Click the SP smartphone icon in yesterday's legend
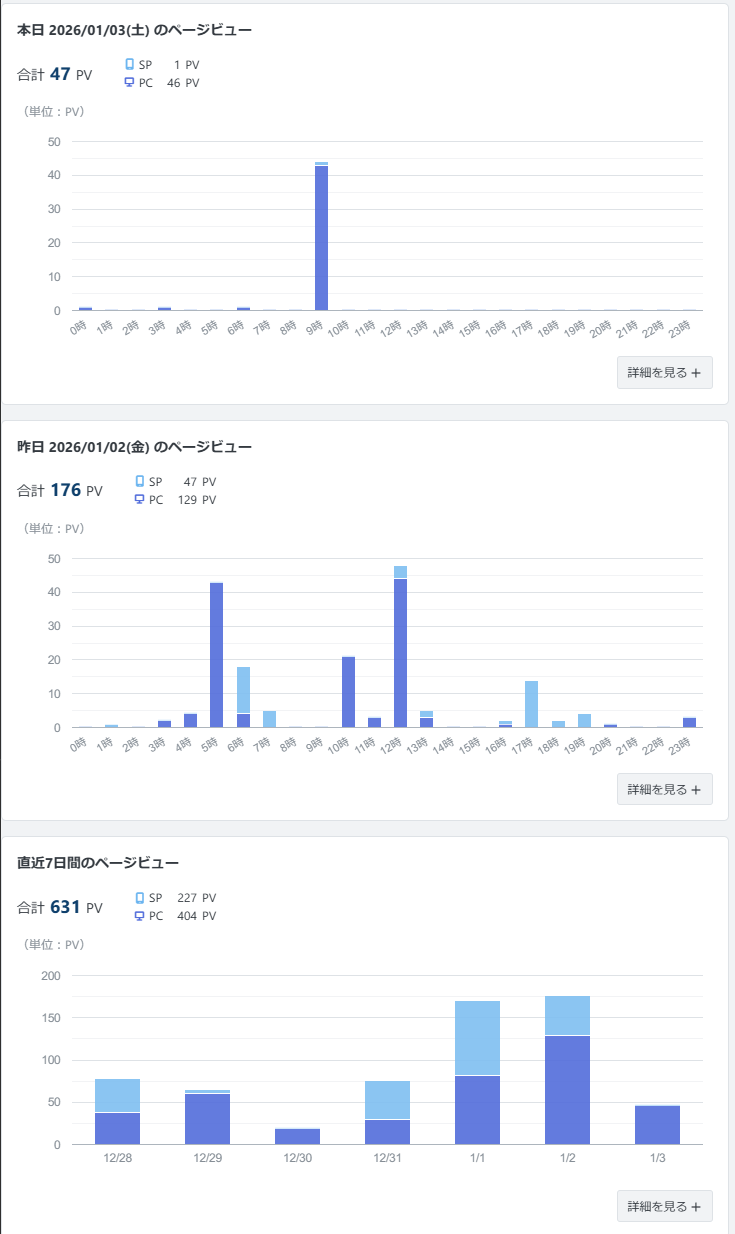735x1234 pixels. tap(140, 482)
